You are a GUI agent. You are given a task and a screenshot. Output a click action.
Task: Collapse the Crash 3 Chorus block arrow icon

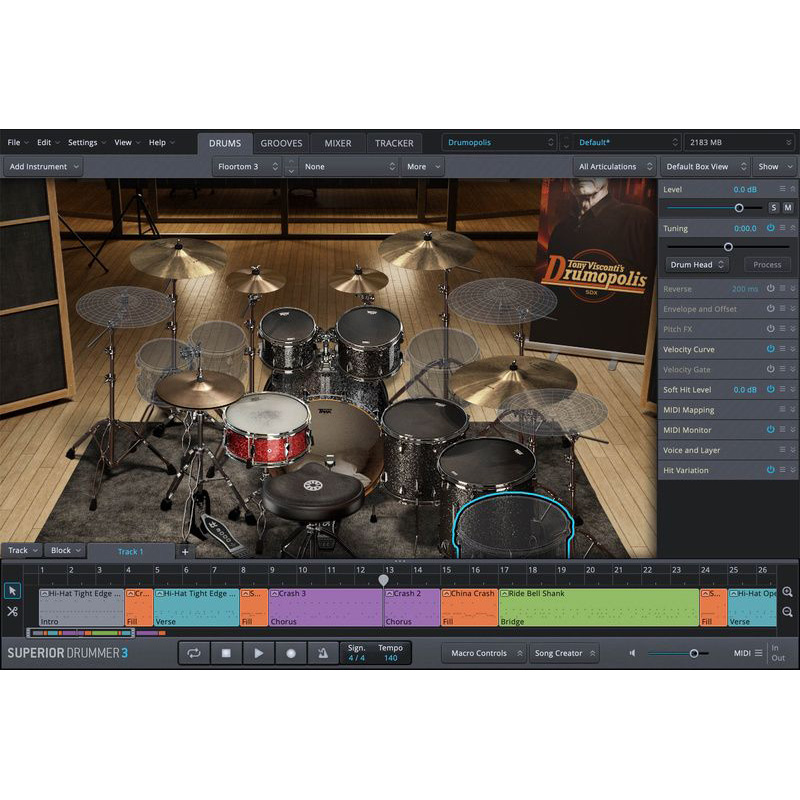(x=274, y=593)
